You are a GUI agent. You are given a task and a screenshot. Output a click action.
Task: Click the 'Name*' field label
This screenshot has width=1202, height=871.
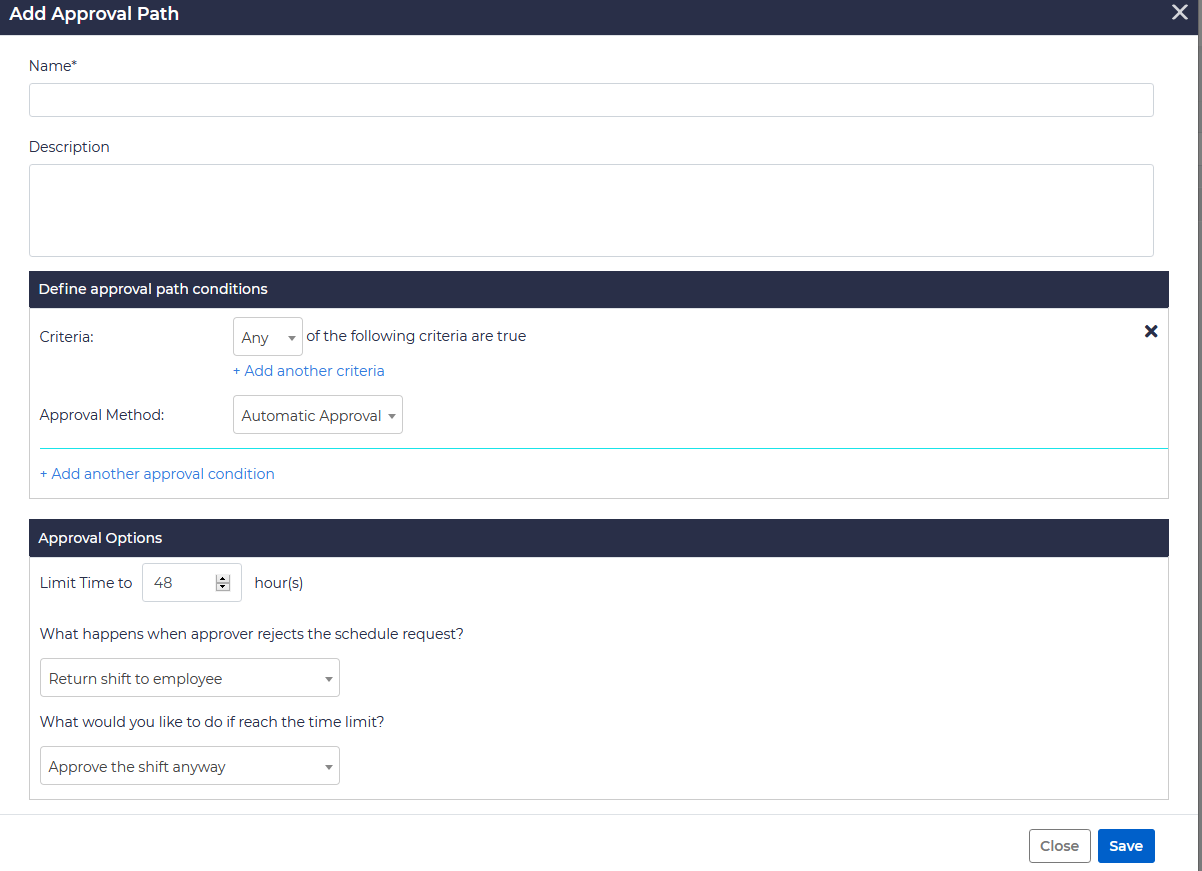[53, 66]
